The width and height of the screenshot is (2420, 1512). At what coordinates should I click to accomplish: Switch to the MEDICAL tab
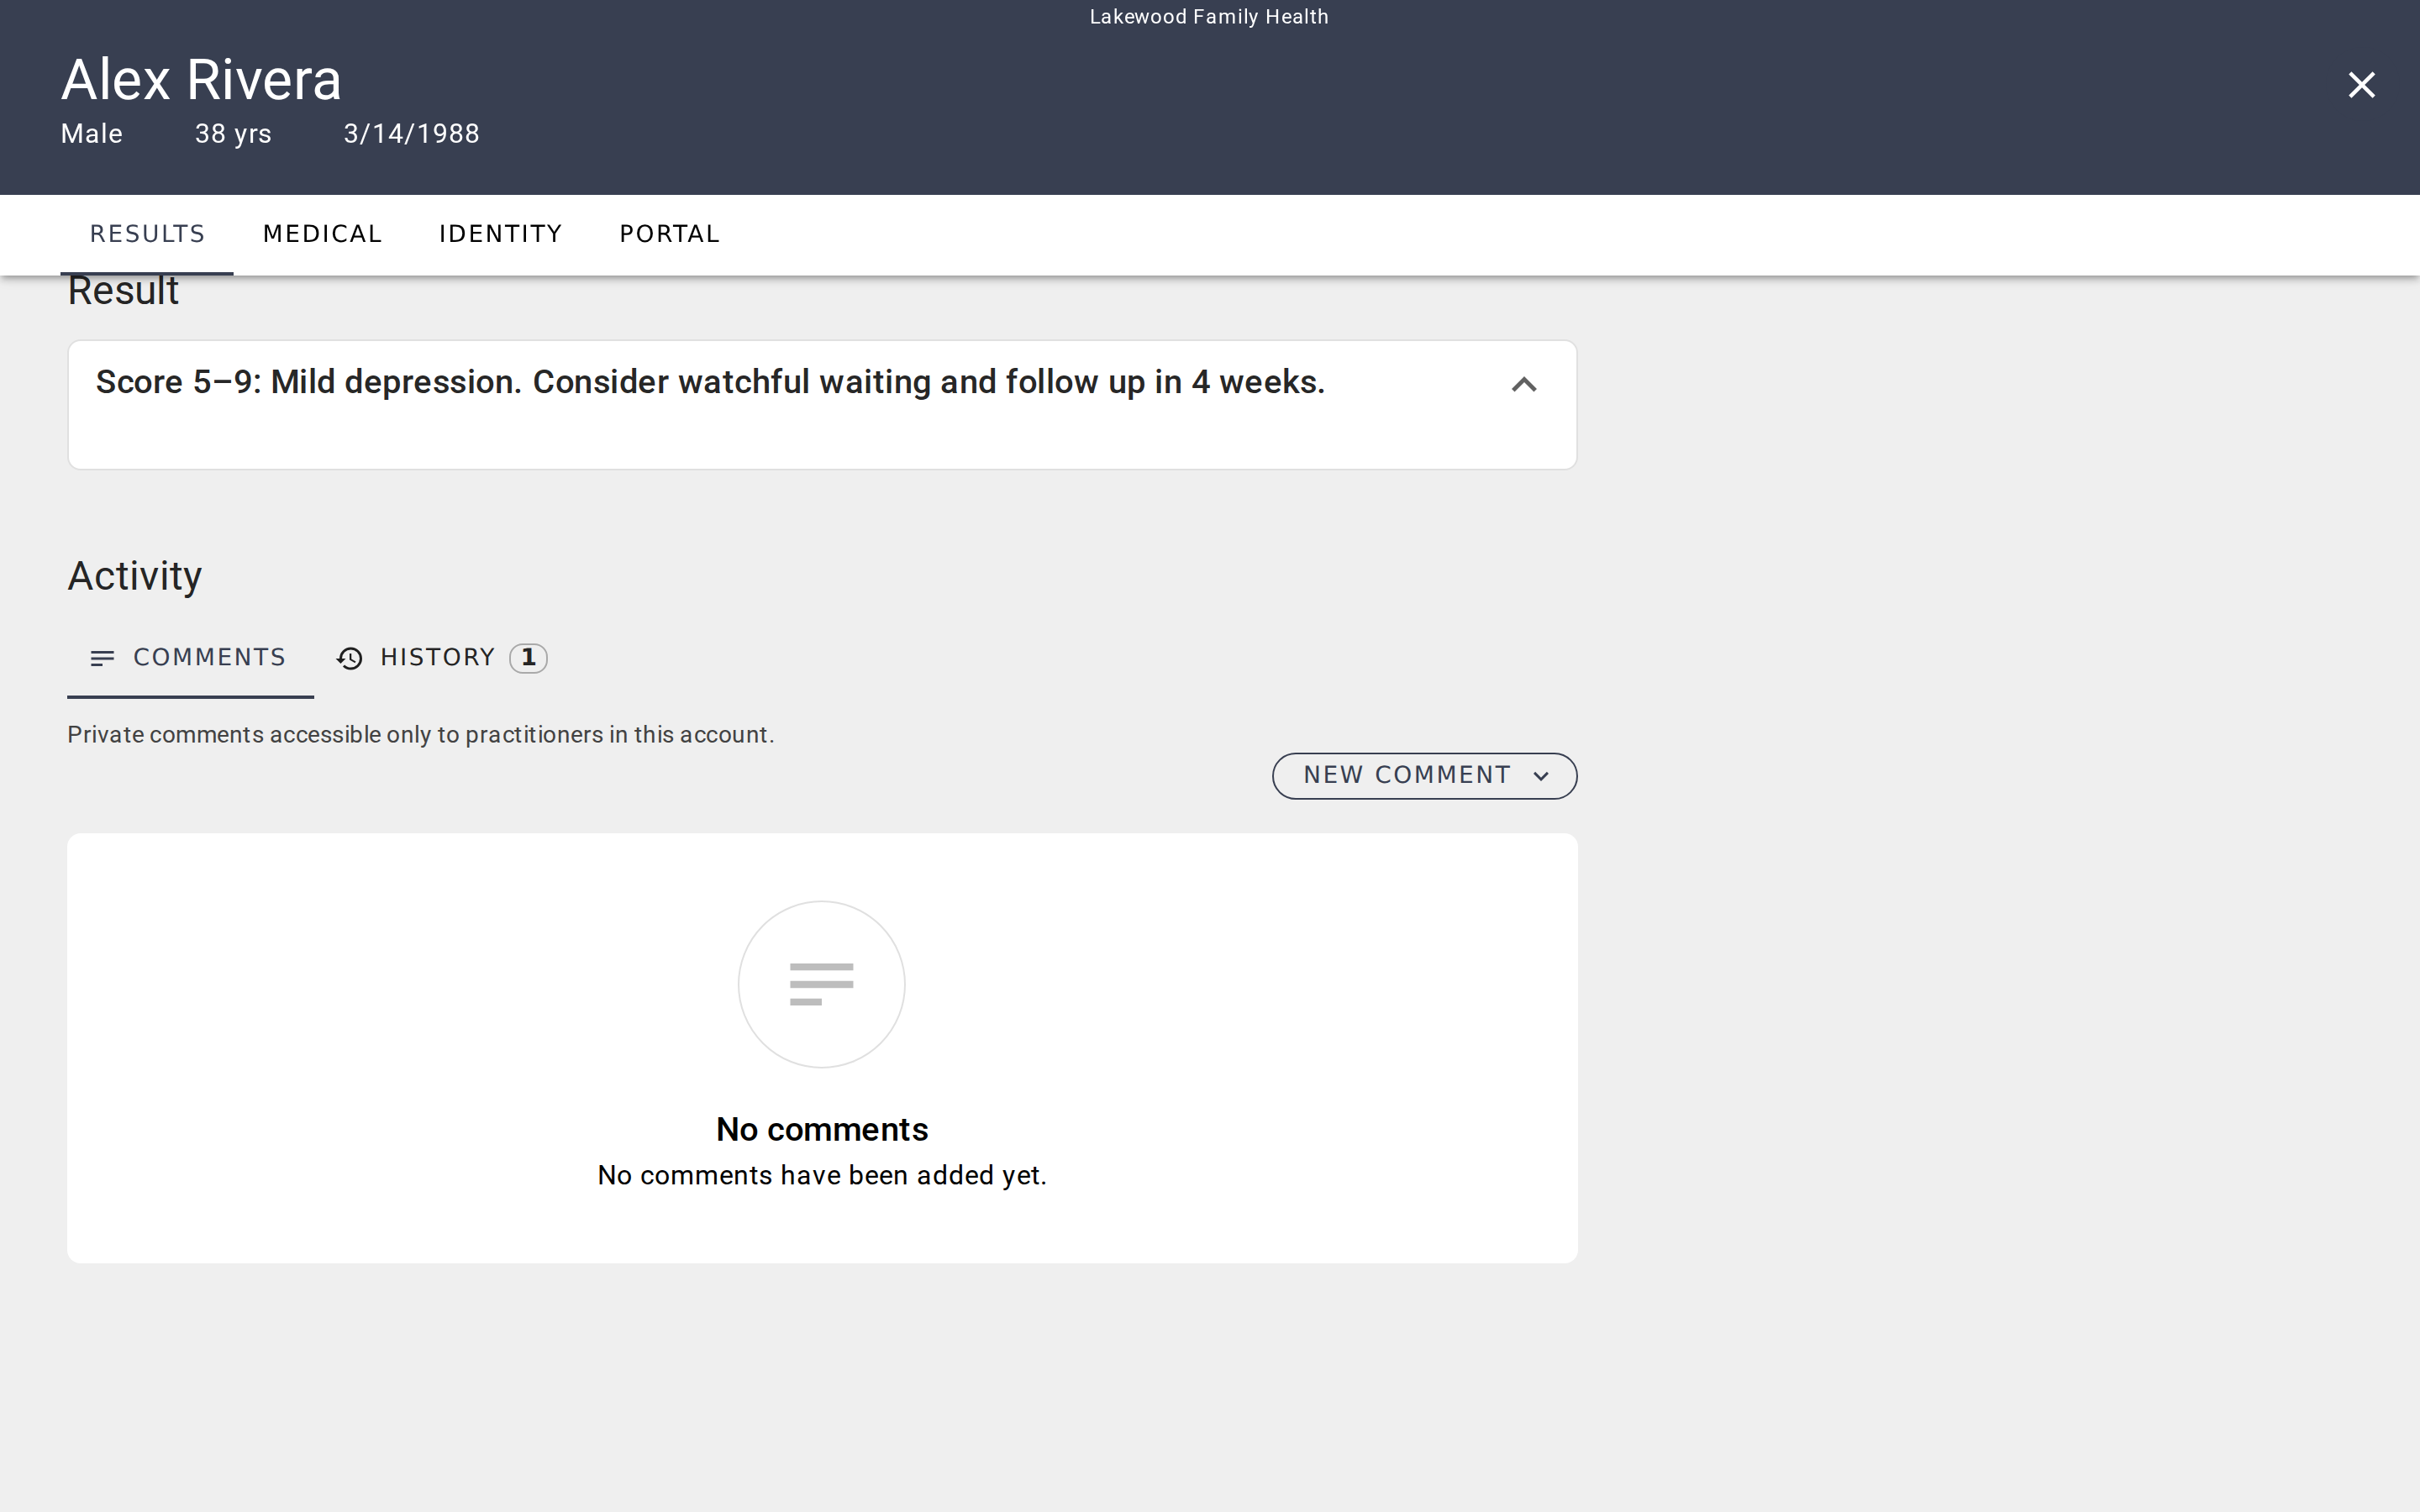click(322, 233)
